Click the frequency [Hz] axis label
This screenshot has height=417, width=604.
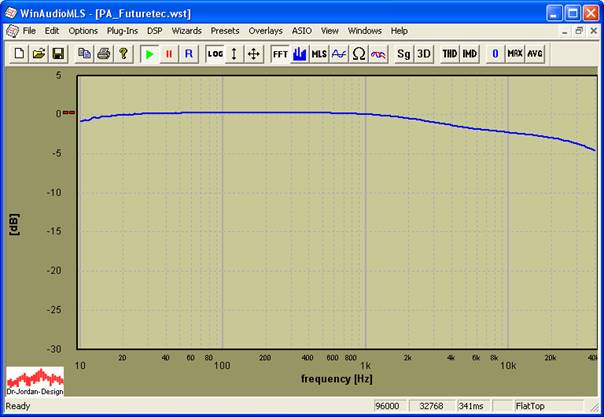pos(337,379)
